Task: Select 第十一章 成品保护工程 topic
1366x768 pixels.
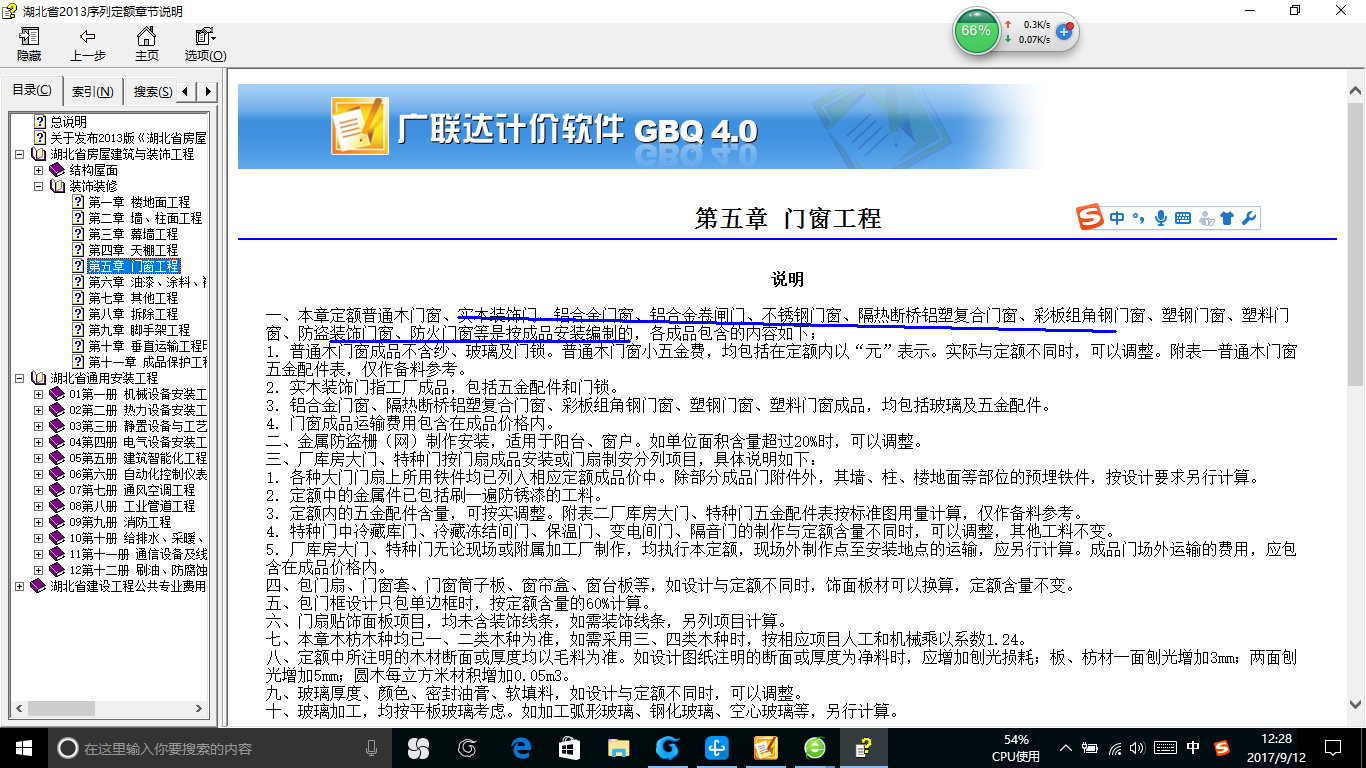Action: [x=147, y=362]
